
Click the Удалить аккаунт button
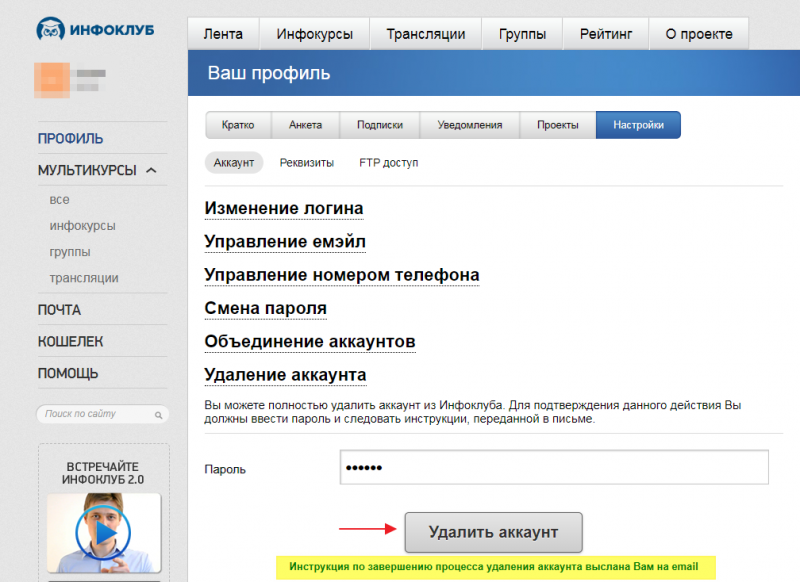click(493, 532)
